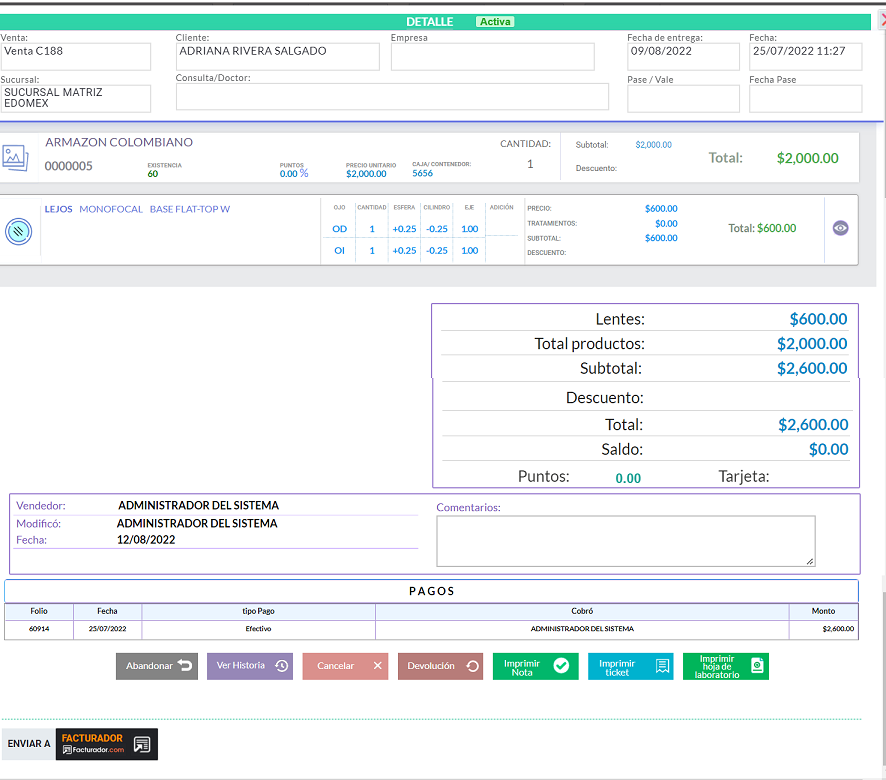The height and width of the screenshot is (780, 886).
Task: Click payment folio 60914
Action: pyautogui.click(x=39, y=629)
